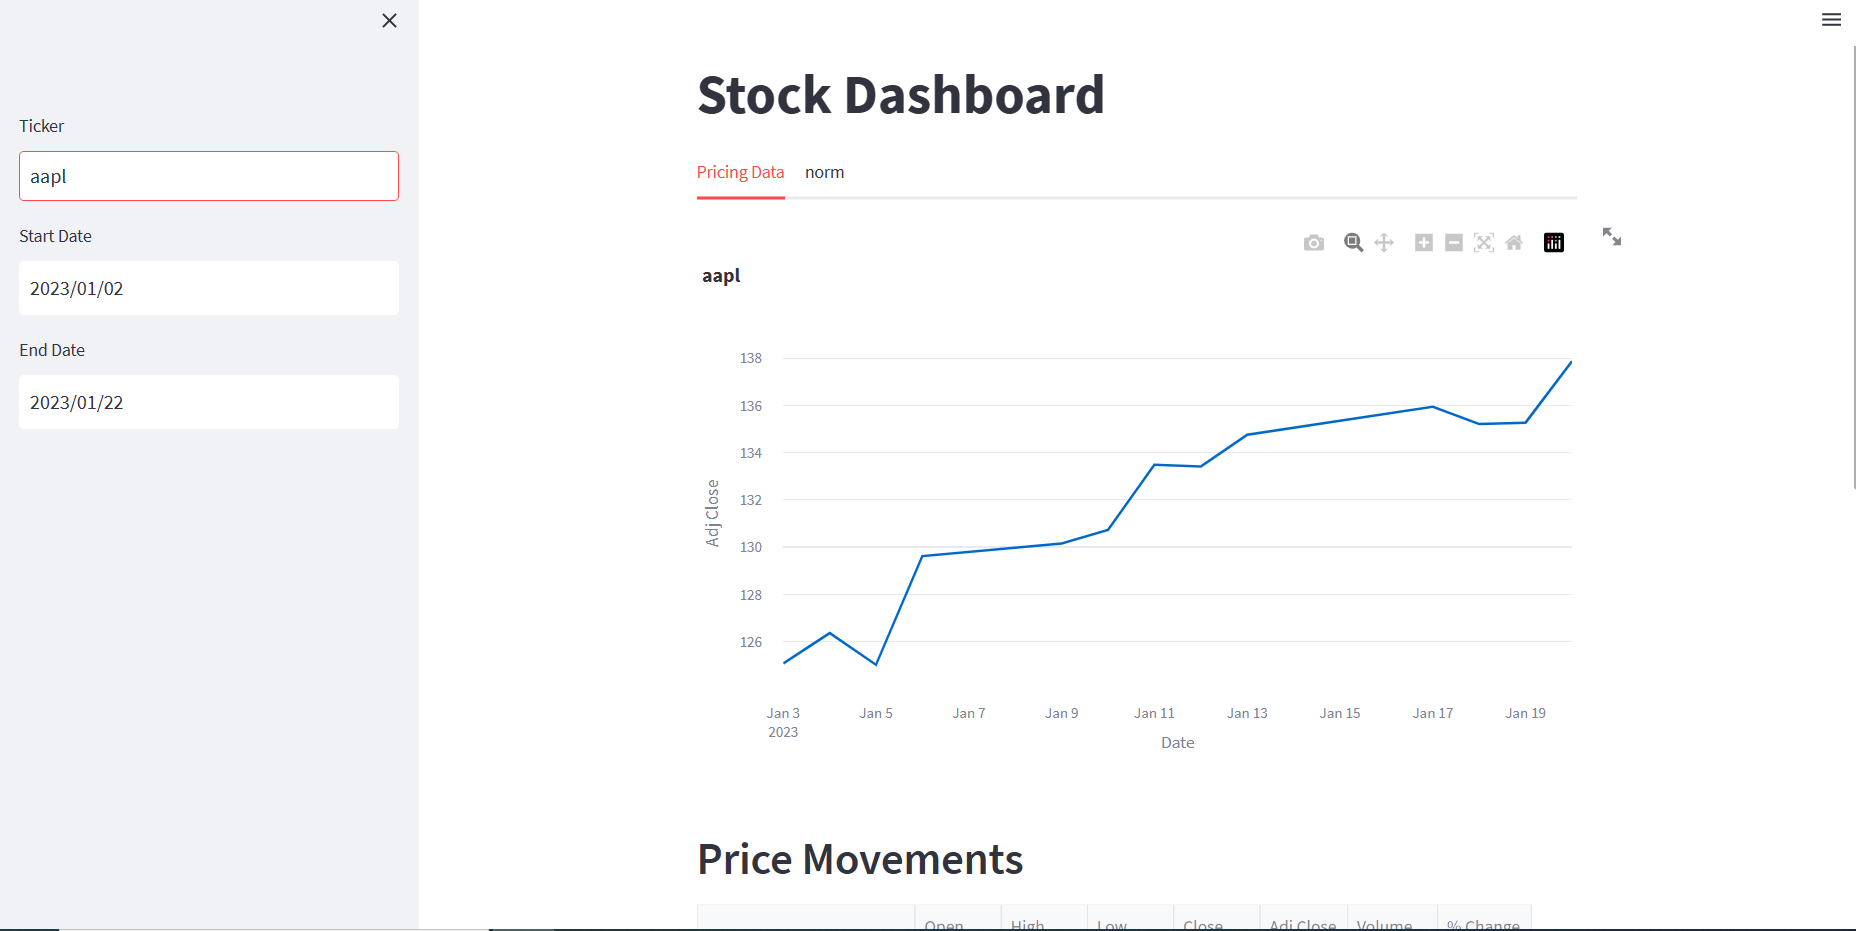This screenshot has height=931, width=1856.
Task: Open the End Date calendar picker
Action: pos(208,402)
